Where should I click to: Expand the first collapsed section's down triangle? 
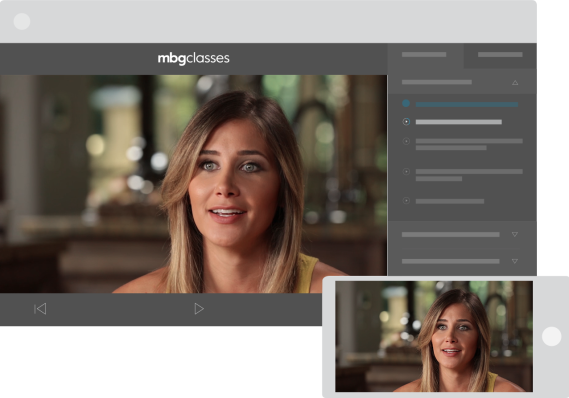coord(515,234)
